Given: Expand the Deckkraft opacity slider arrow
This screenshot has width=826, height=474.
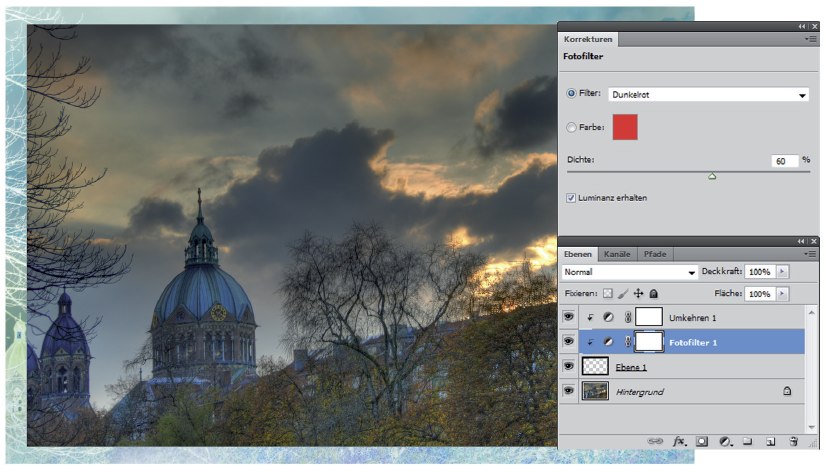Looking at the screenshot, I should (782, 272).
